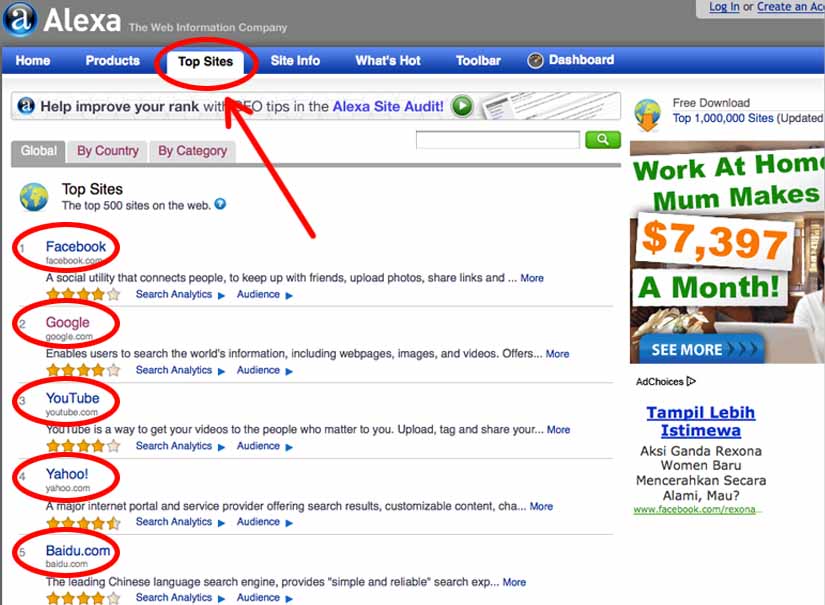Click the star rating under Yahoo!

[83, 522]
